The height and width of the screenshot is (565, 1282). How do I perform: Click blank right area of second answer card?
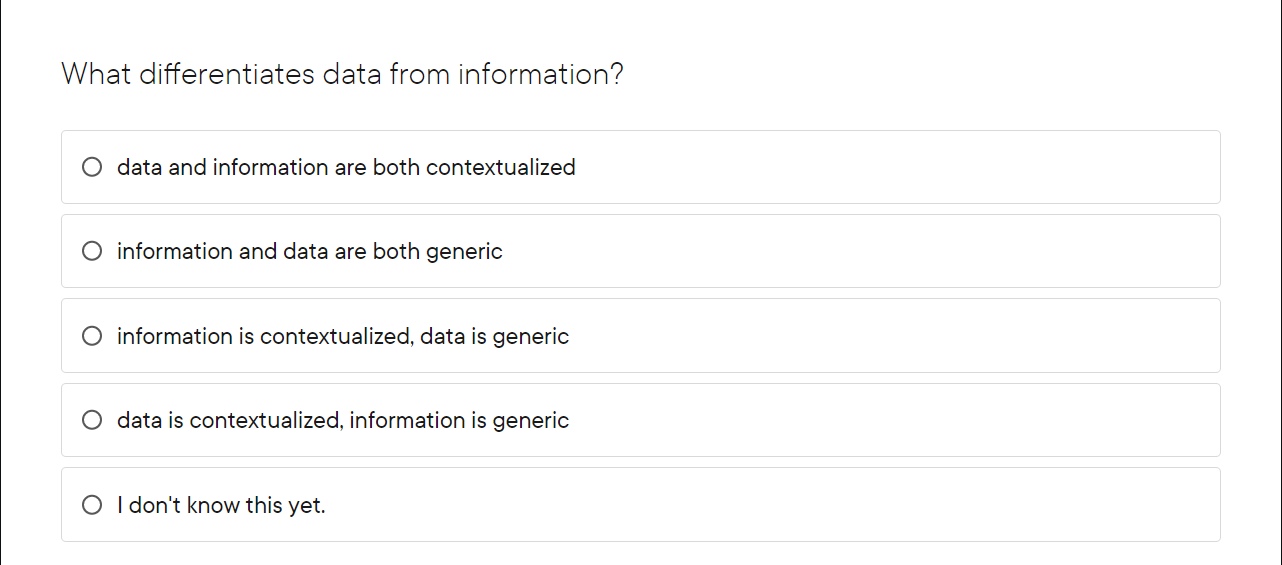pos(900,251)
